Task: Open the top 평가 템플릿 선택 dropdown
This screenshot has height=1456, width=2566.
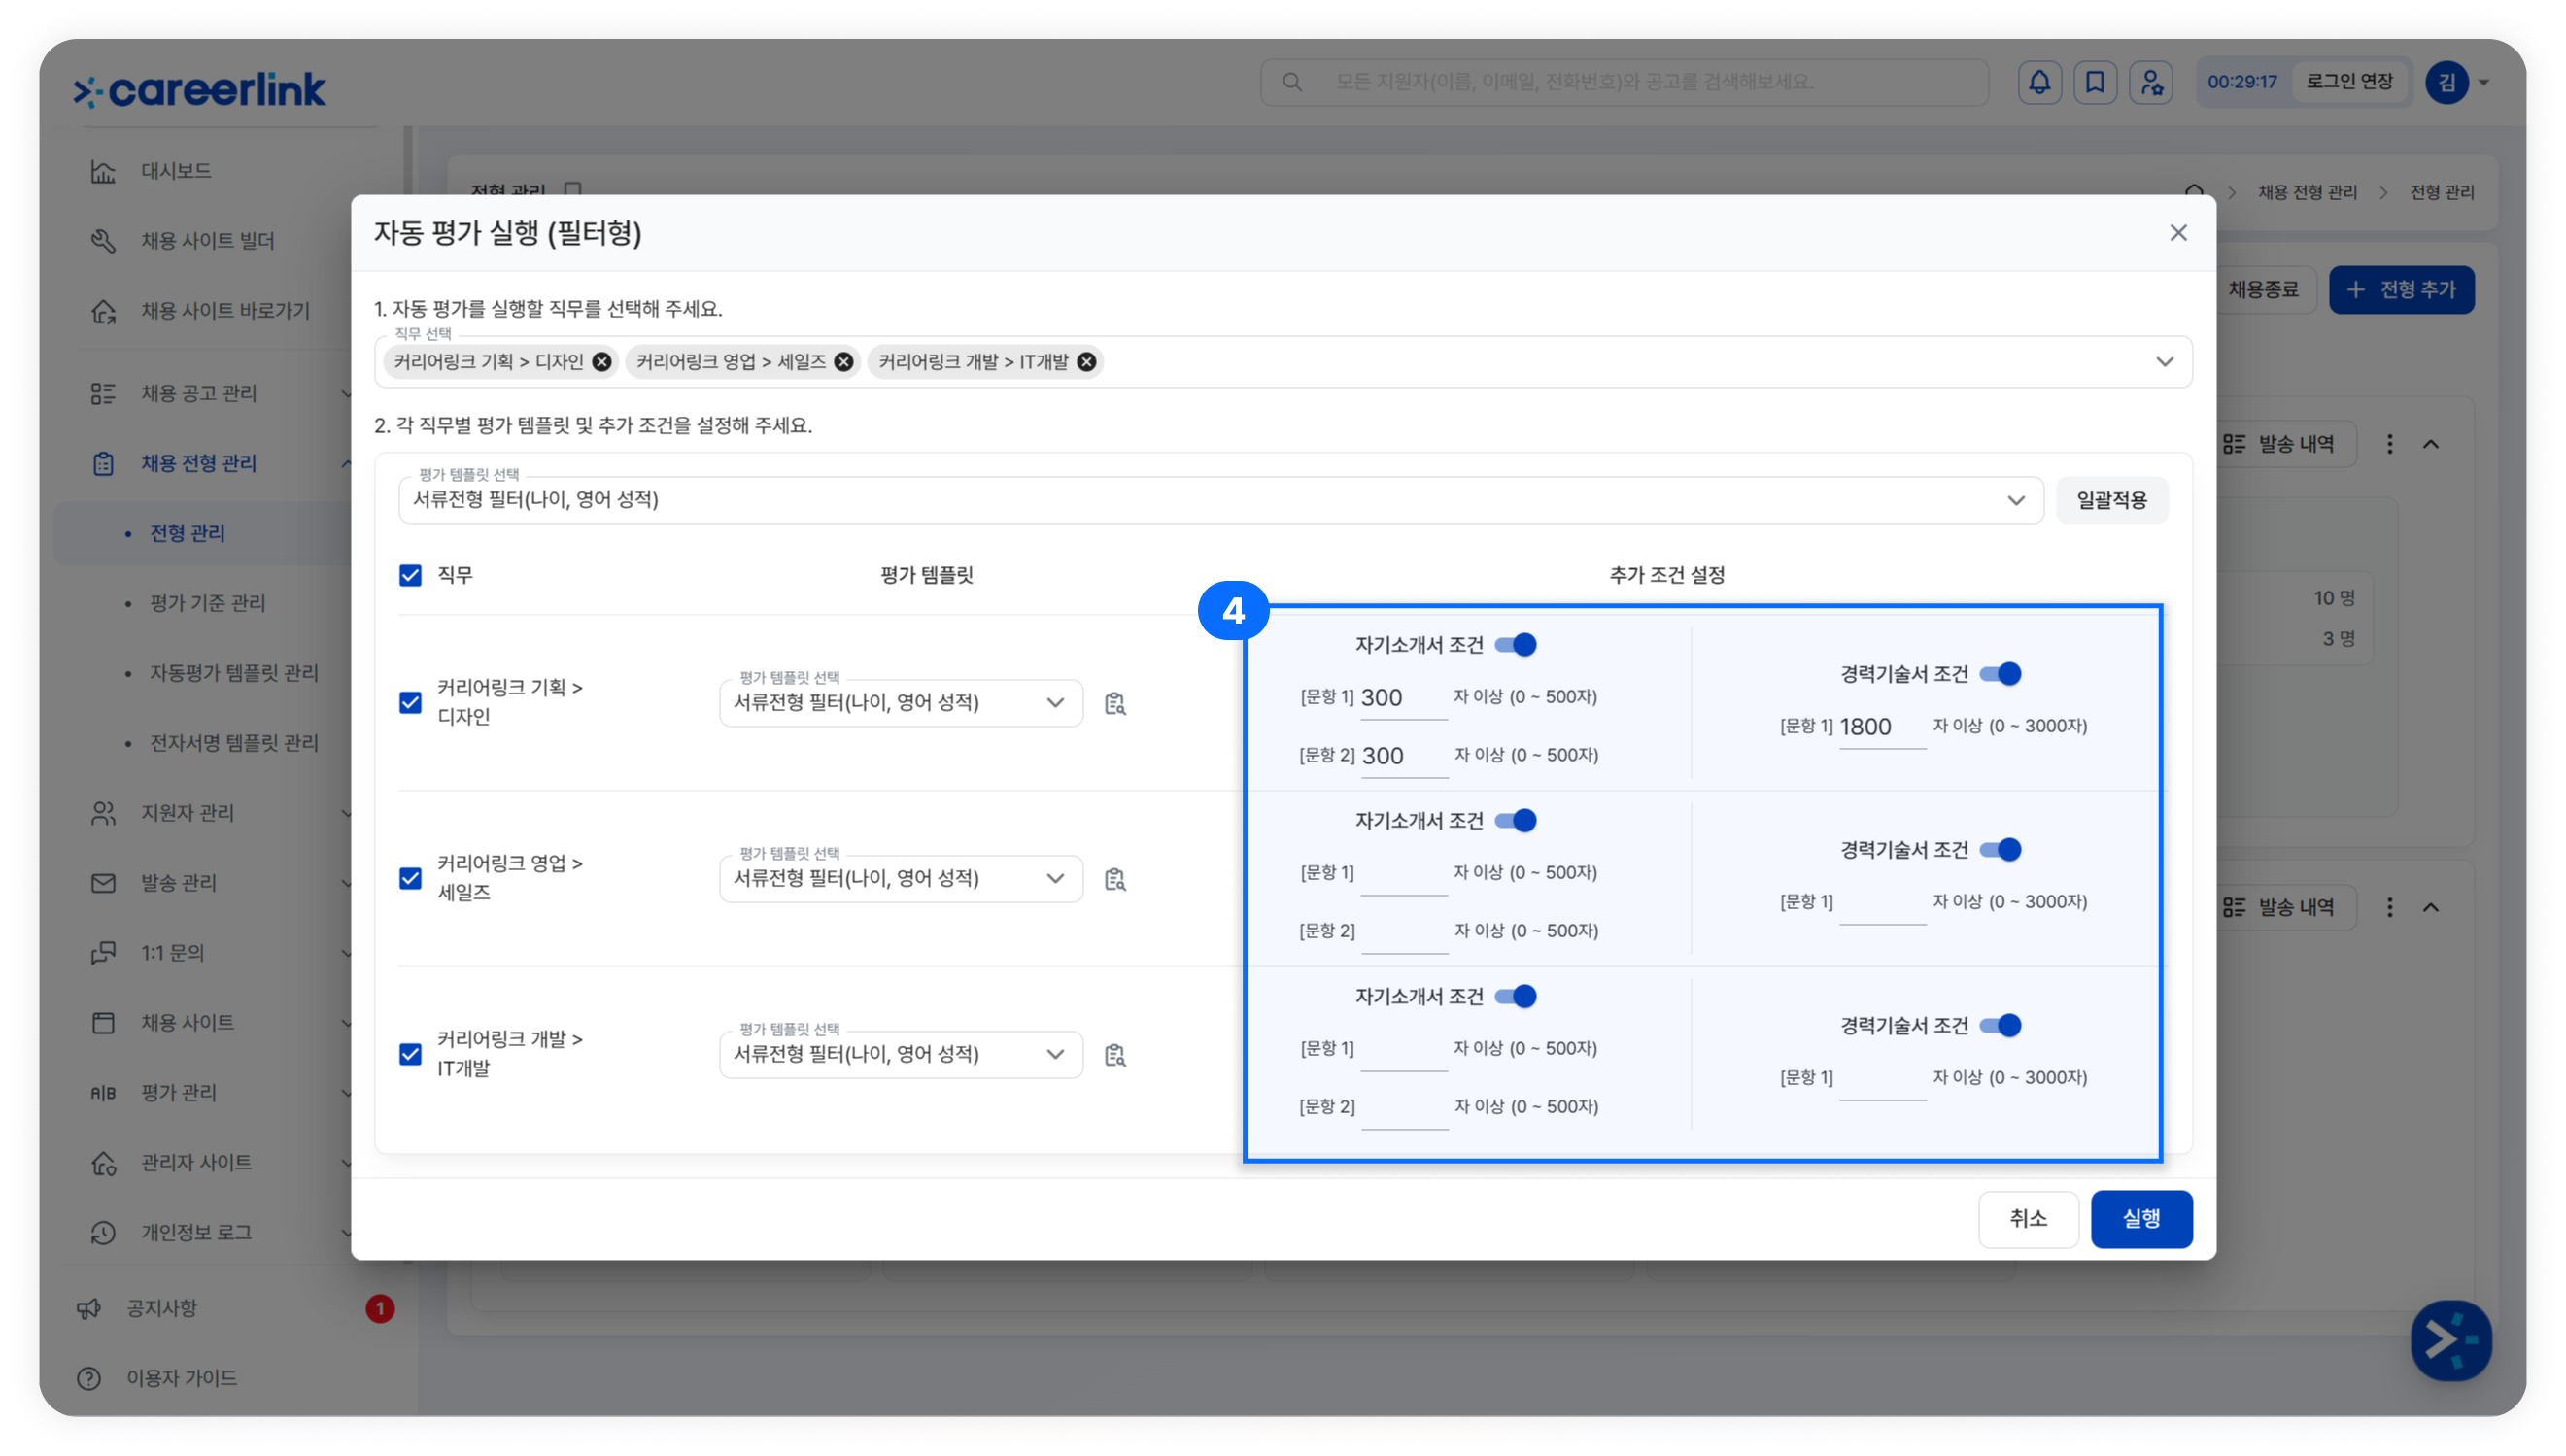Action: click(1220, 500)
